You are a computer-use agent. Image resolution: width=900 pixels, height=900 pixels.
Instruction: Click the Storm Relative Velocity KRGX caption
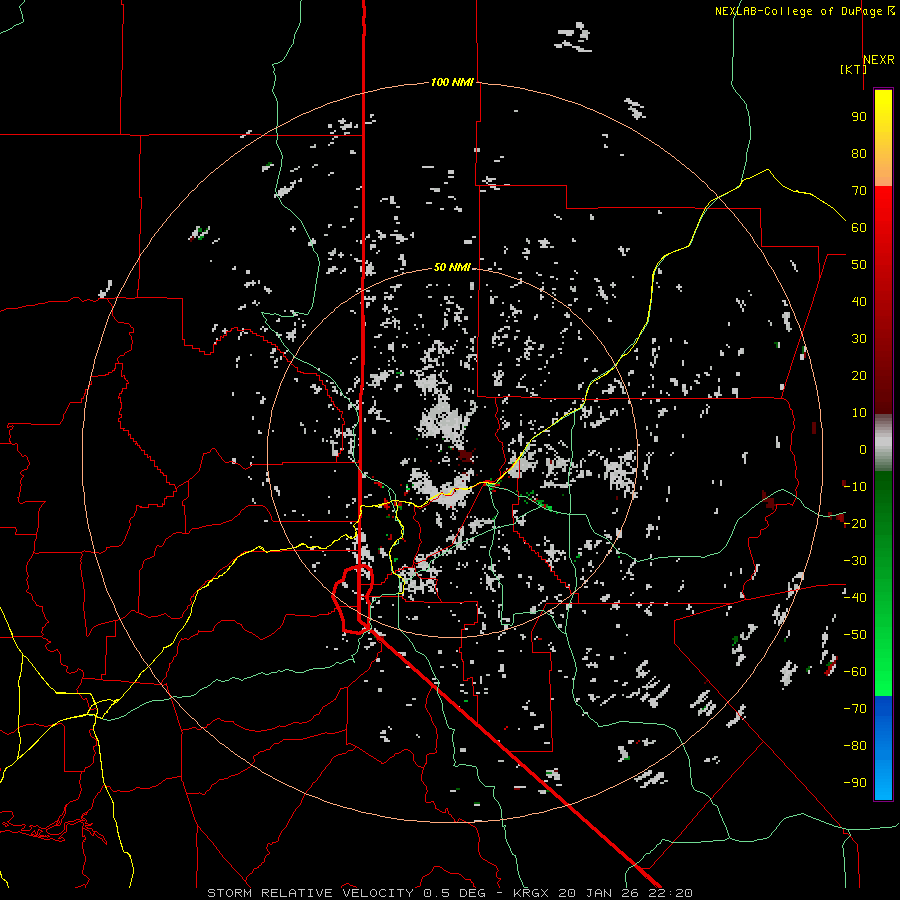(449, 893)
